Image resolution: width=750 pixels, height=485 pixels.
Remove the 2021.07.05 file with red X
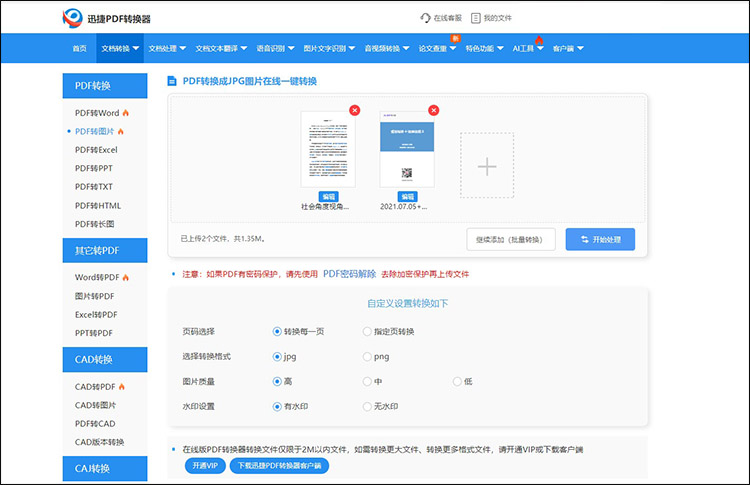click(433, 110)
